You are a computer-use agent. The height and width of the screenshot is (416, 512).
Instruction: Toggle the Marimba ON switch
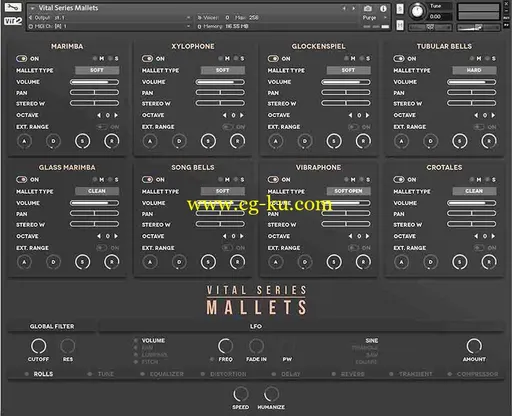pos(22,59)
